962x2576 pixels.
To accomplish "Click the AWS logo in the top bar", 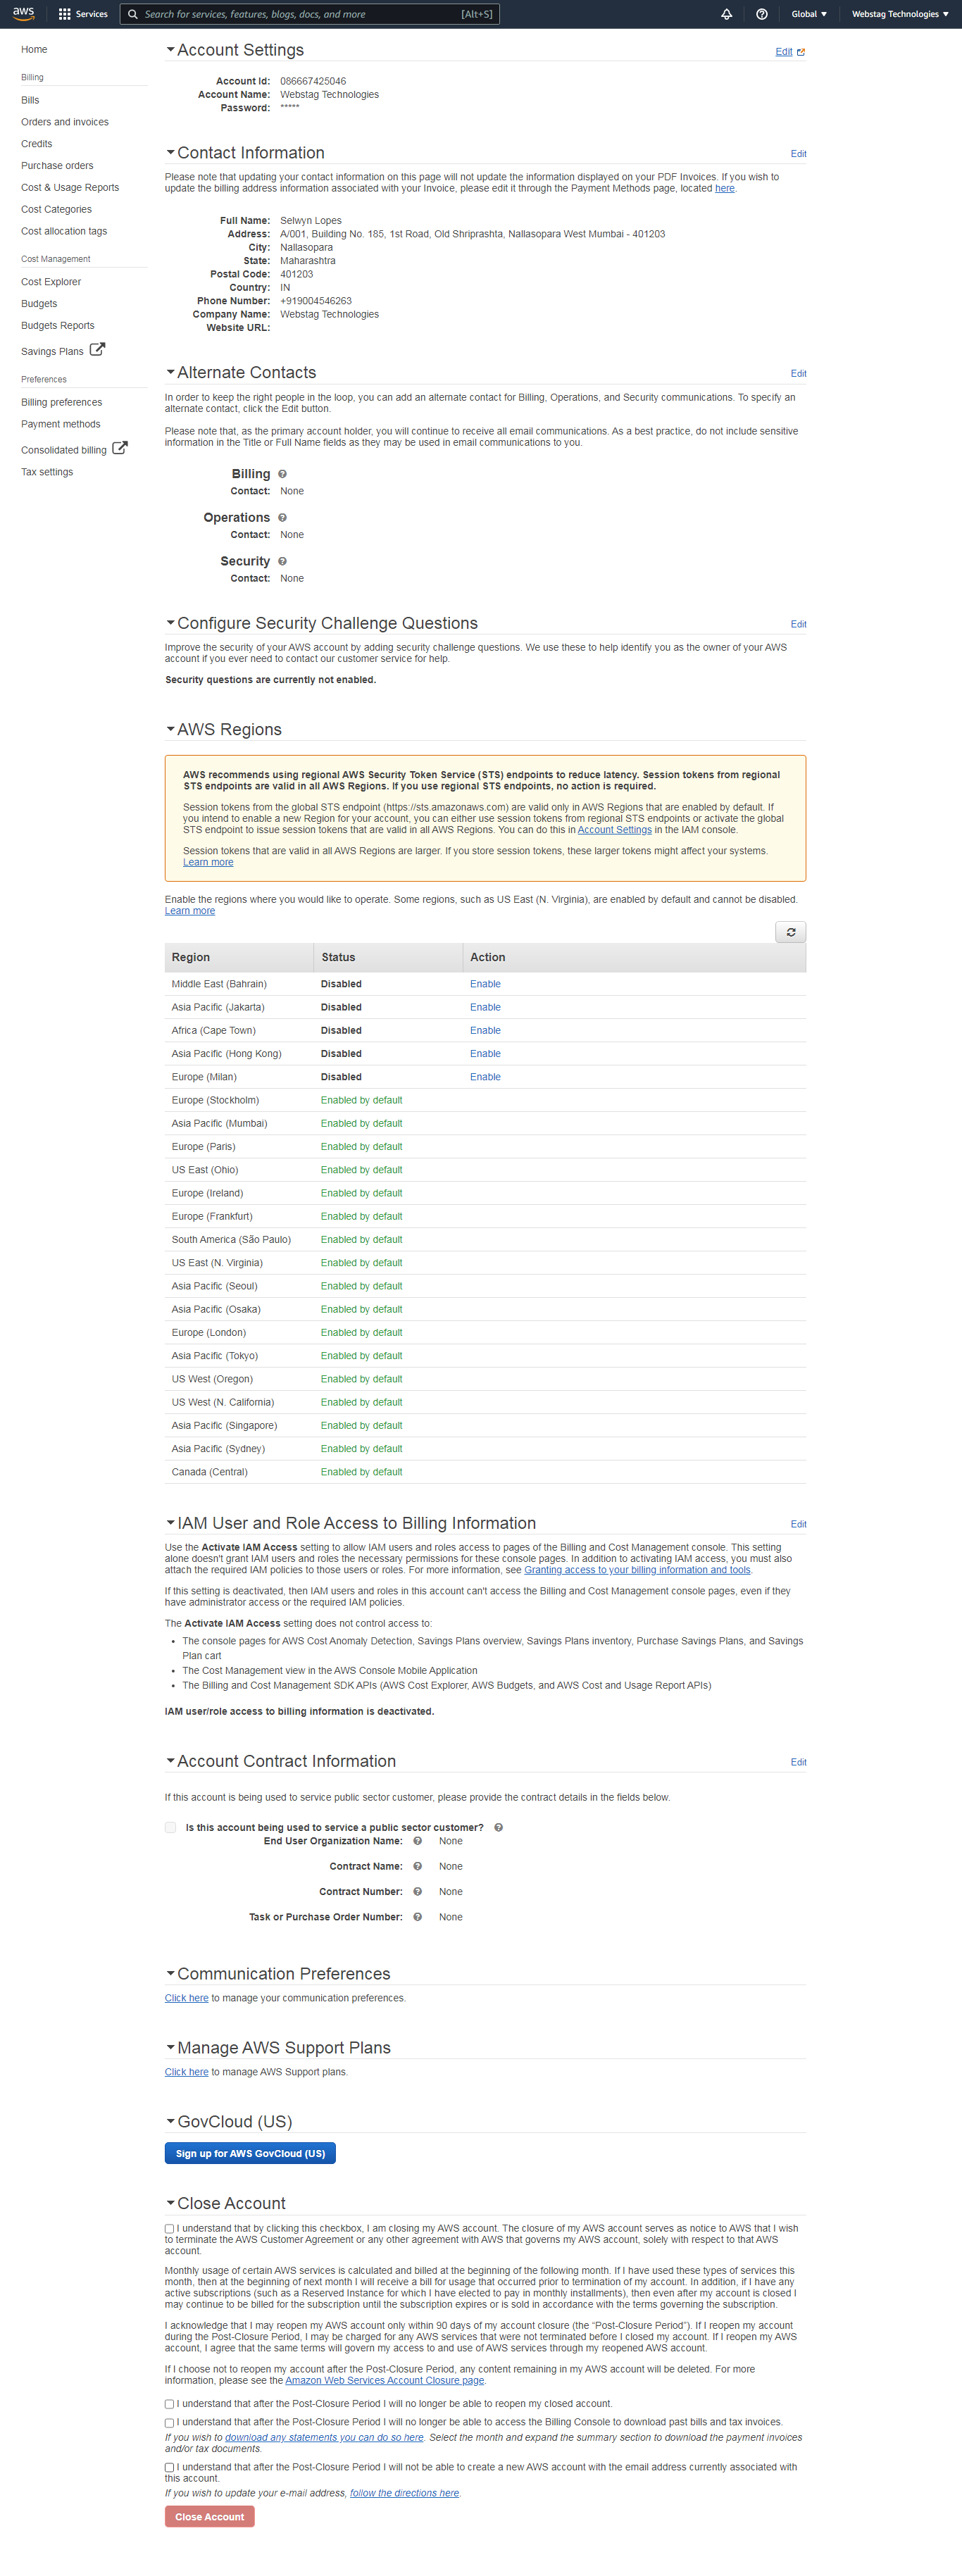I will pyautogui.click(x=23, y=14).
